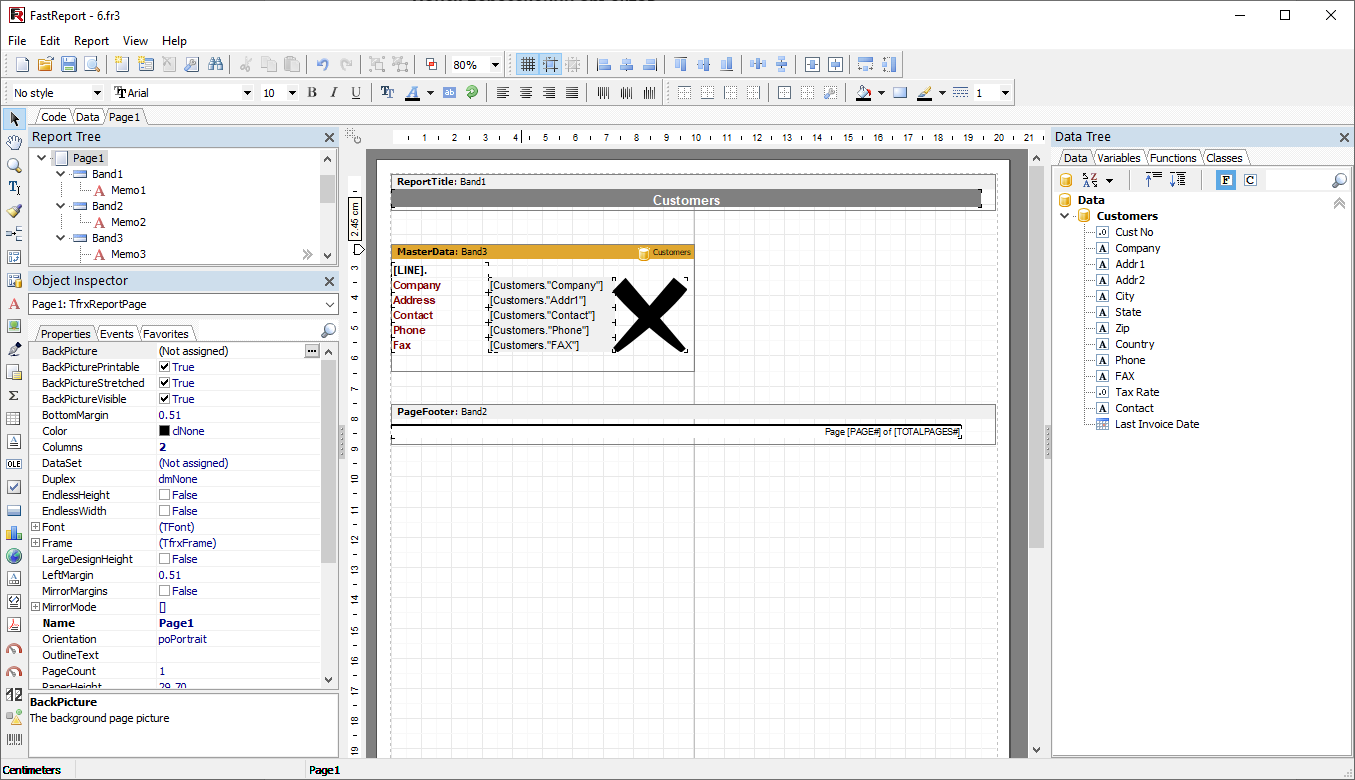1355x780 pixels.
Task: Select Last Invoice Date field
Action: pyautogui.click(x=1157, y=424)
